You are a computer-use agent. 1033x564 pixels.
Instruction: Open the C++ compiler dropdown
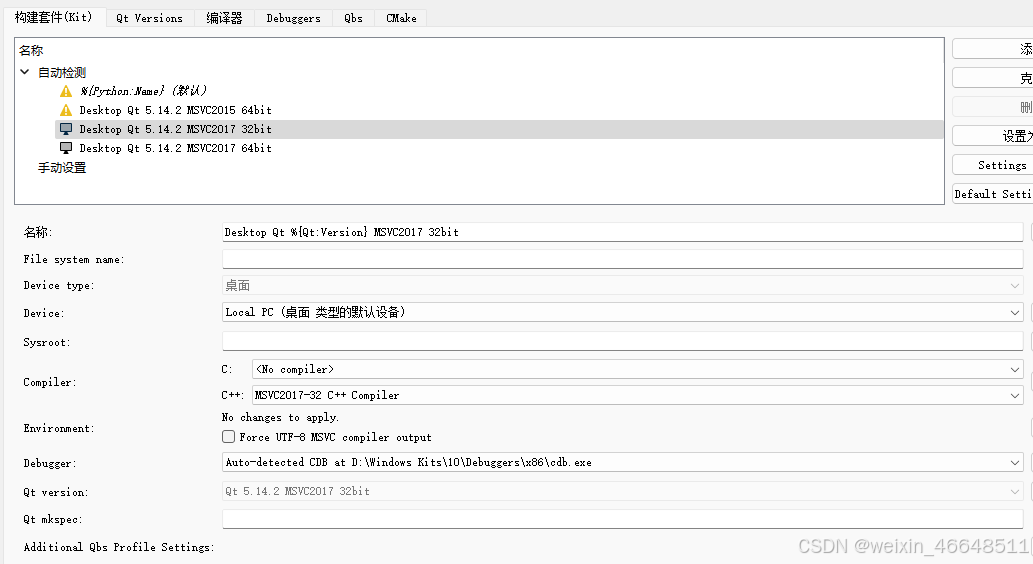[636, 395]
